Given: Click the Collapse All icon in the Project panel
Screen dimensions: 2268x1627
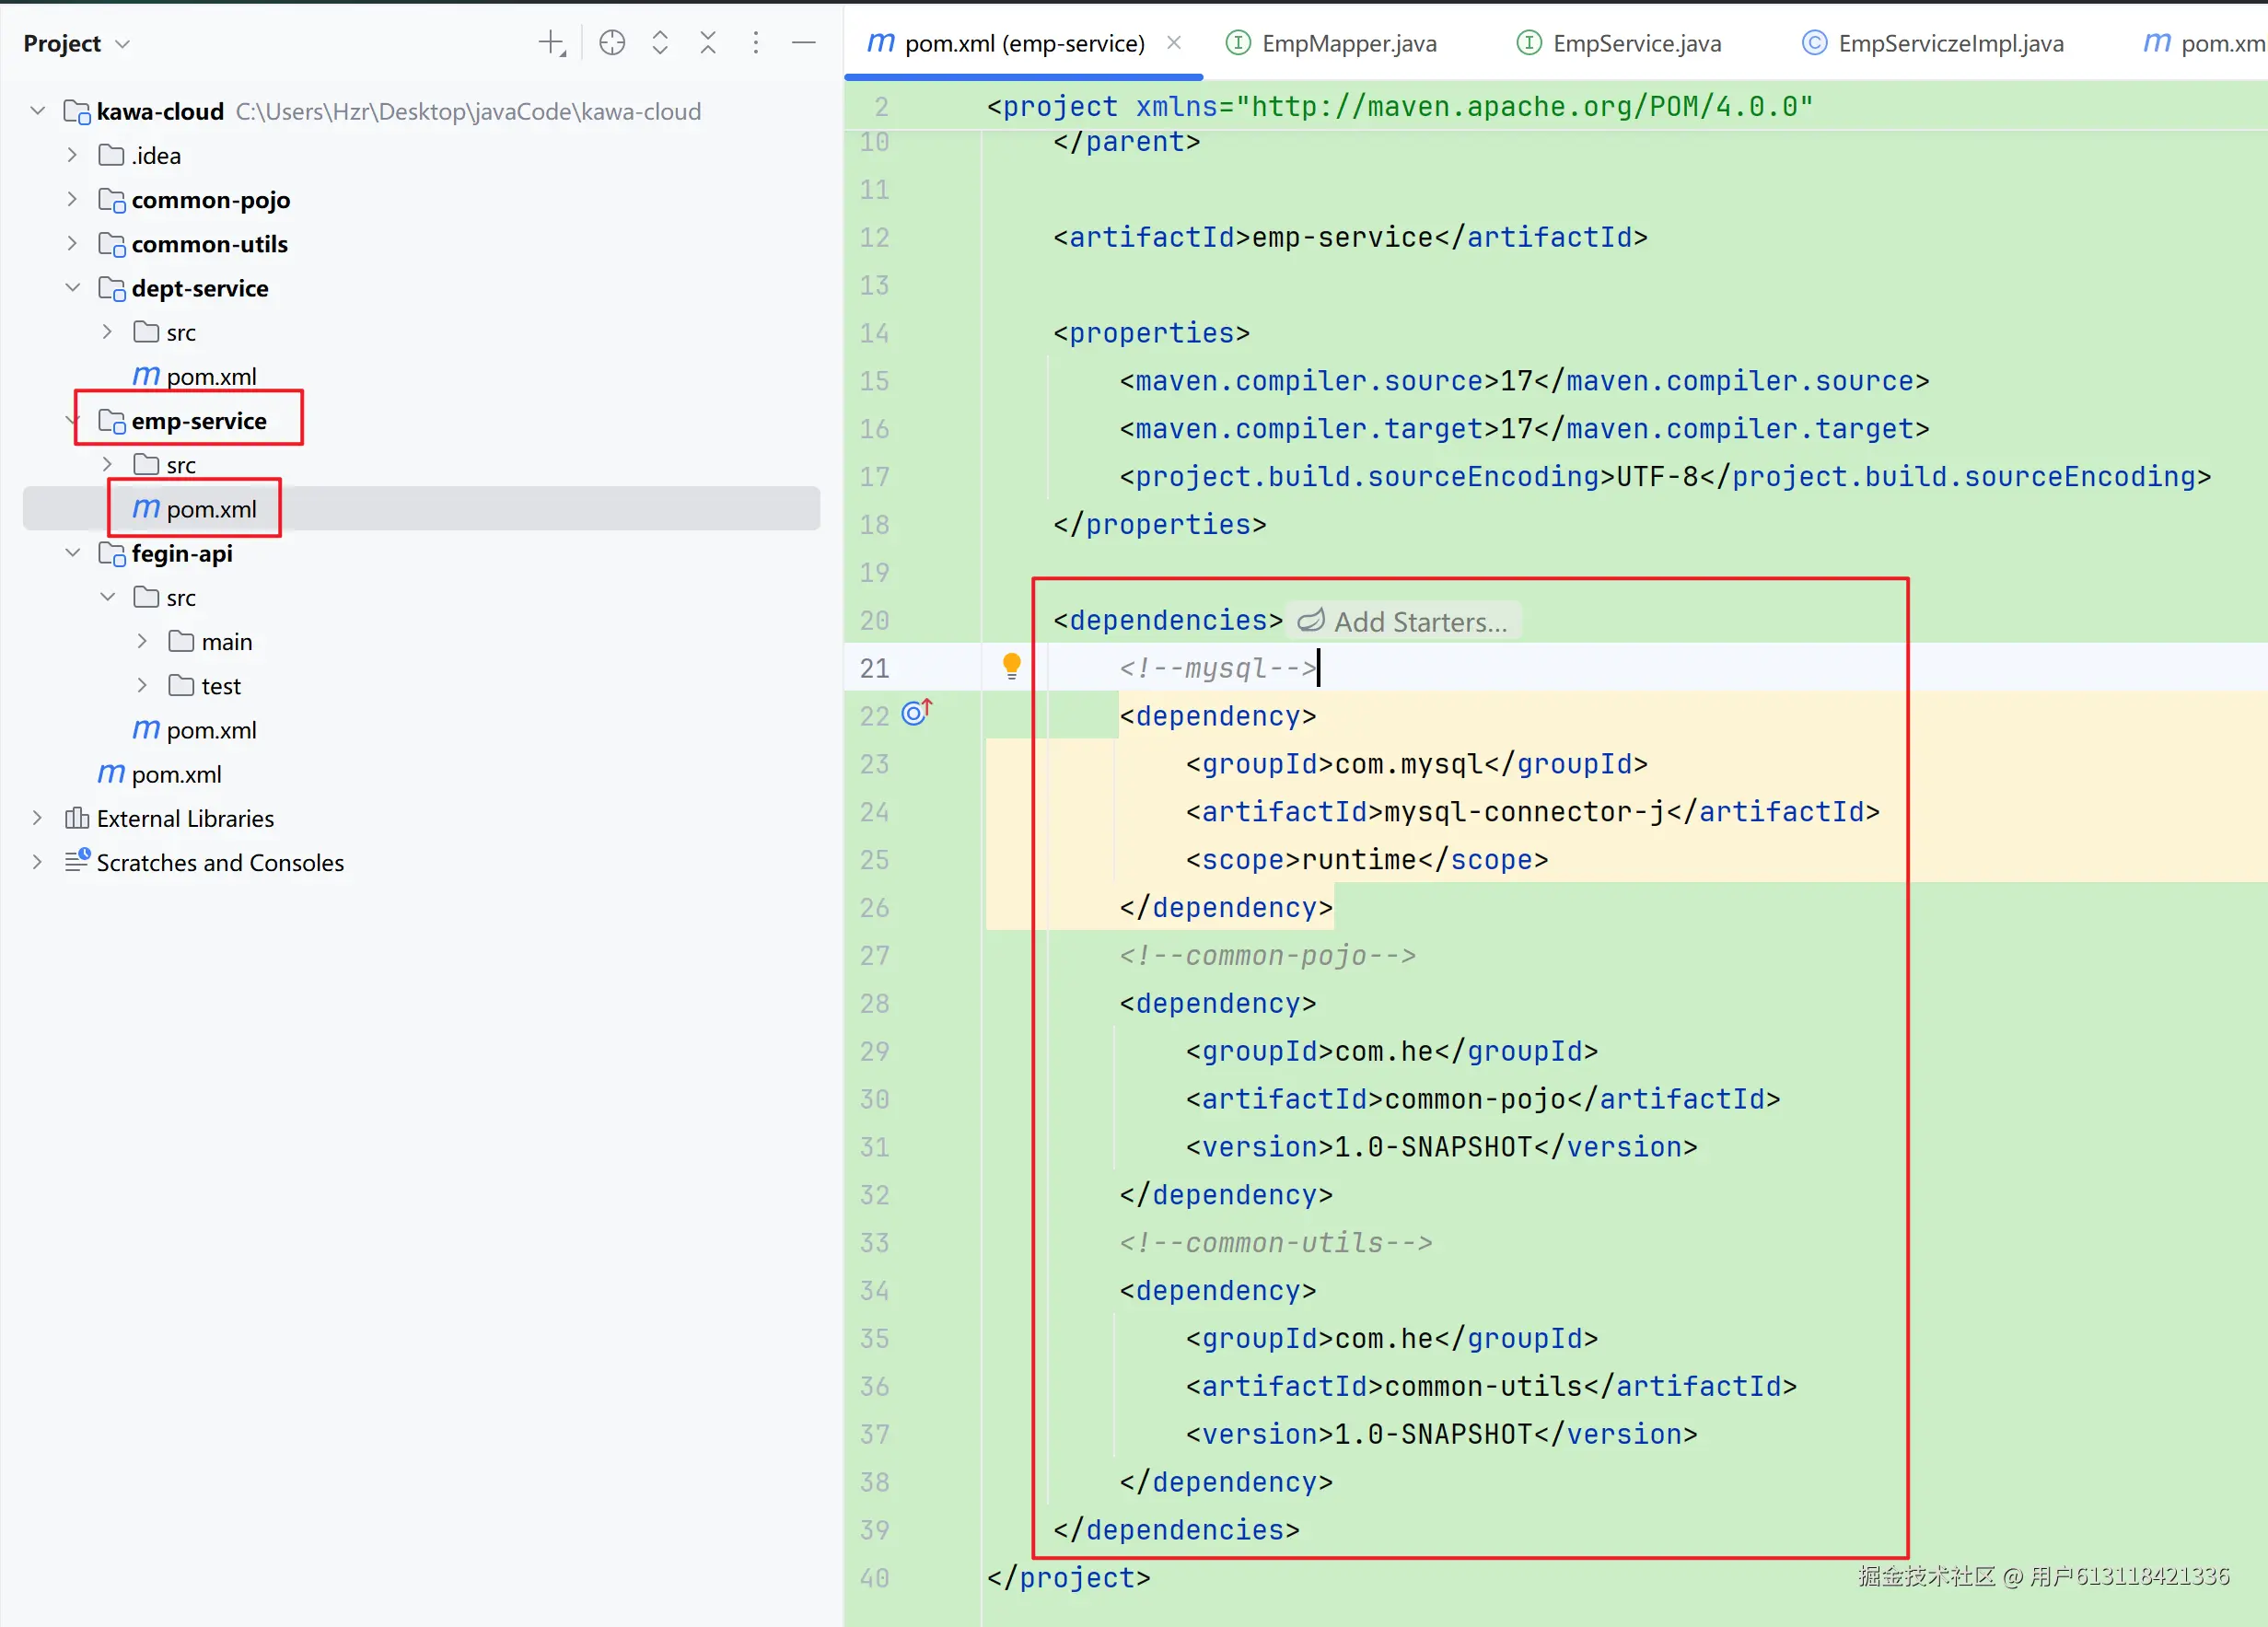Looking at the screenshot, I should tap(708, 43).
